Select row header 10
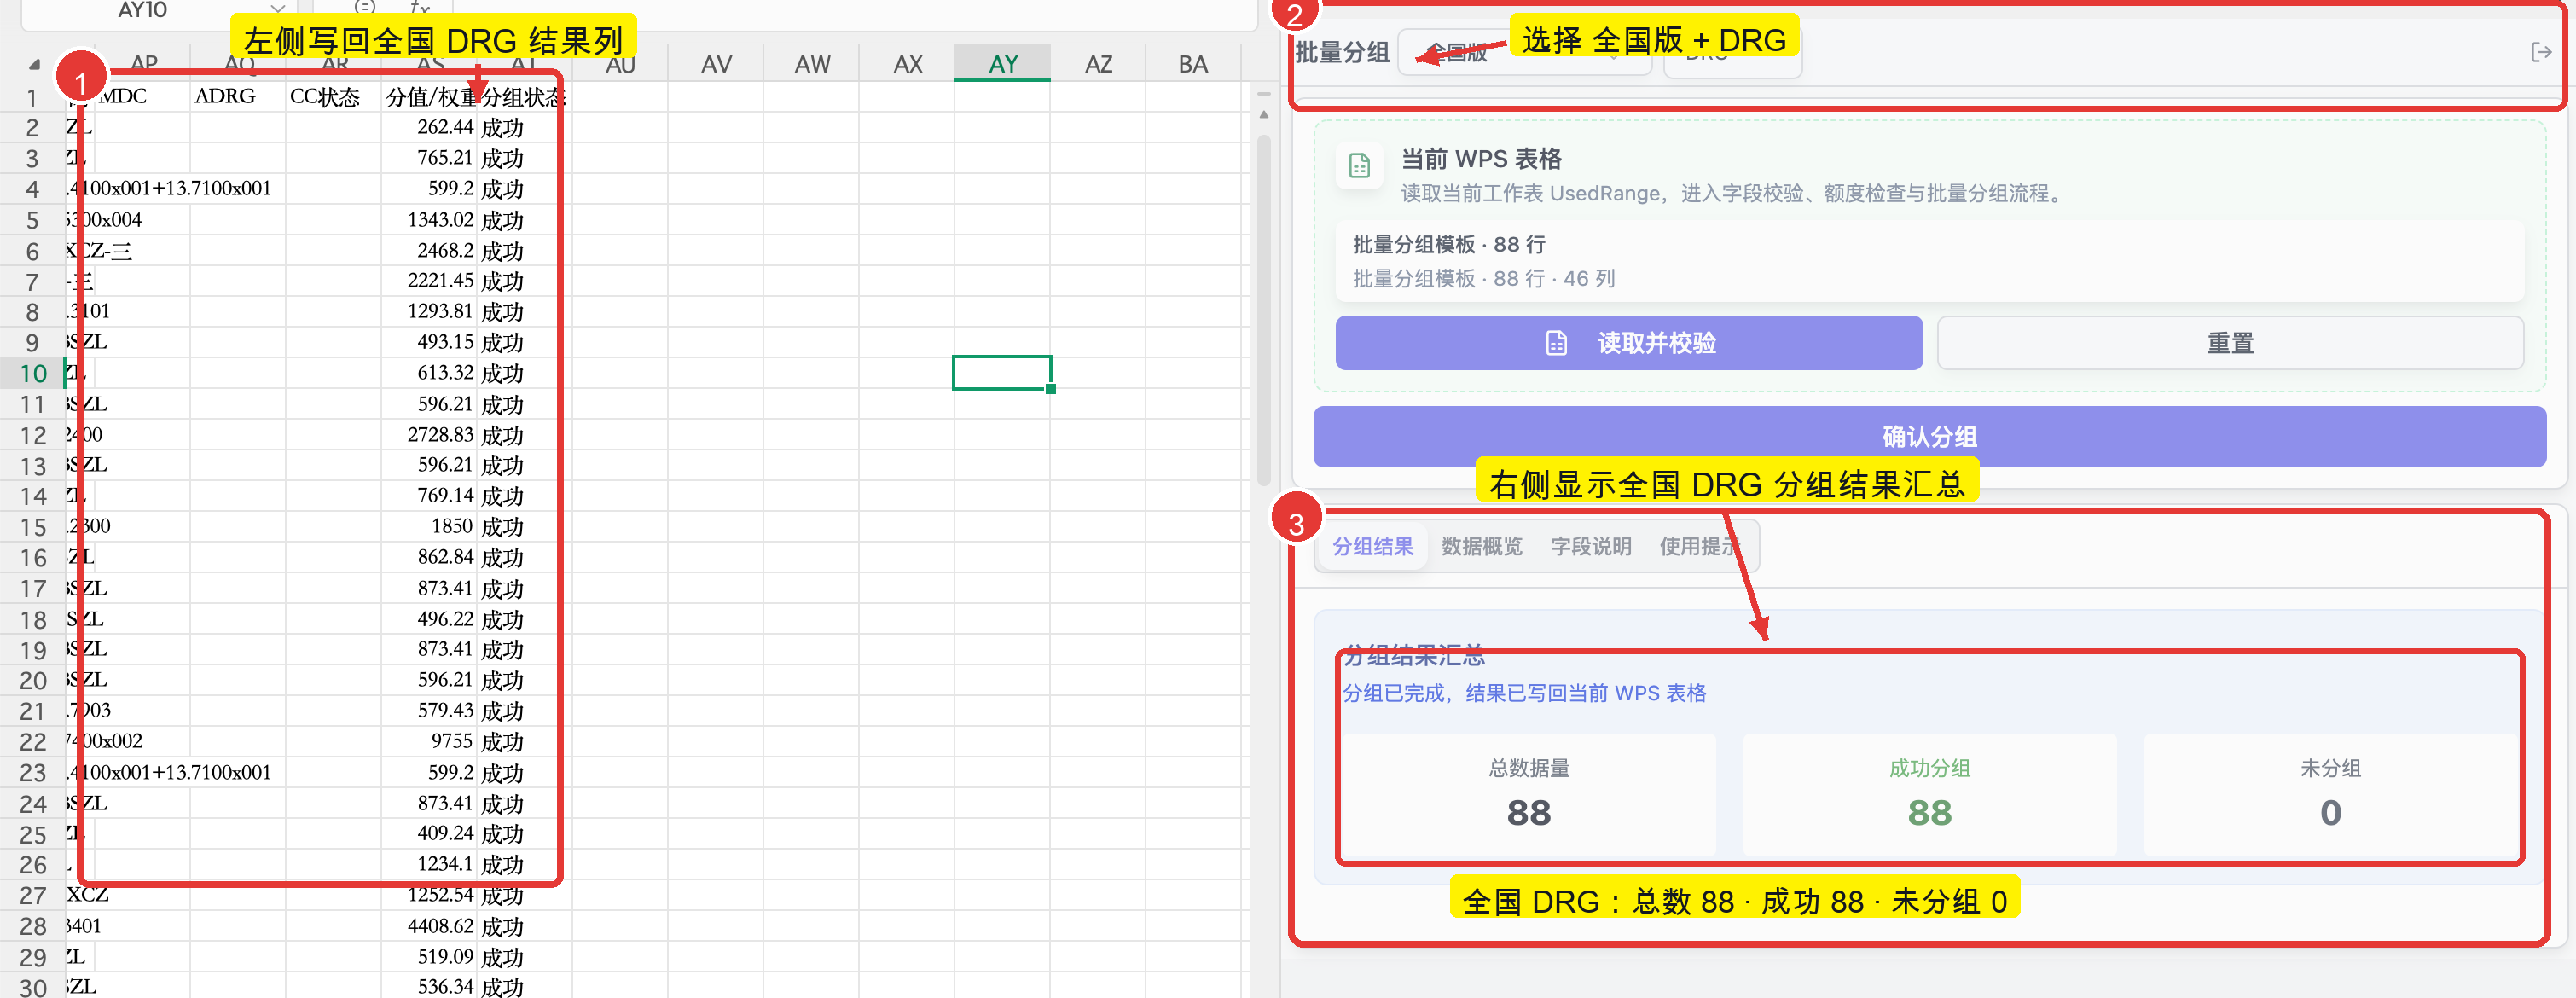 (x=33, y=373)
